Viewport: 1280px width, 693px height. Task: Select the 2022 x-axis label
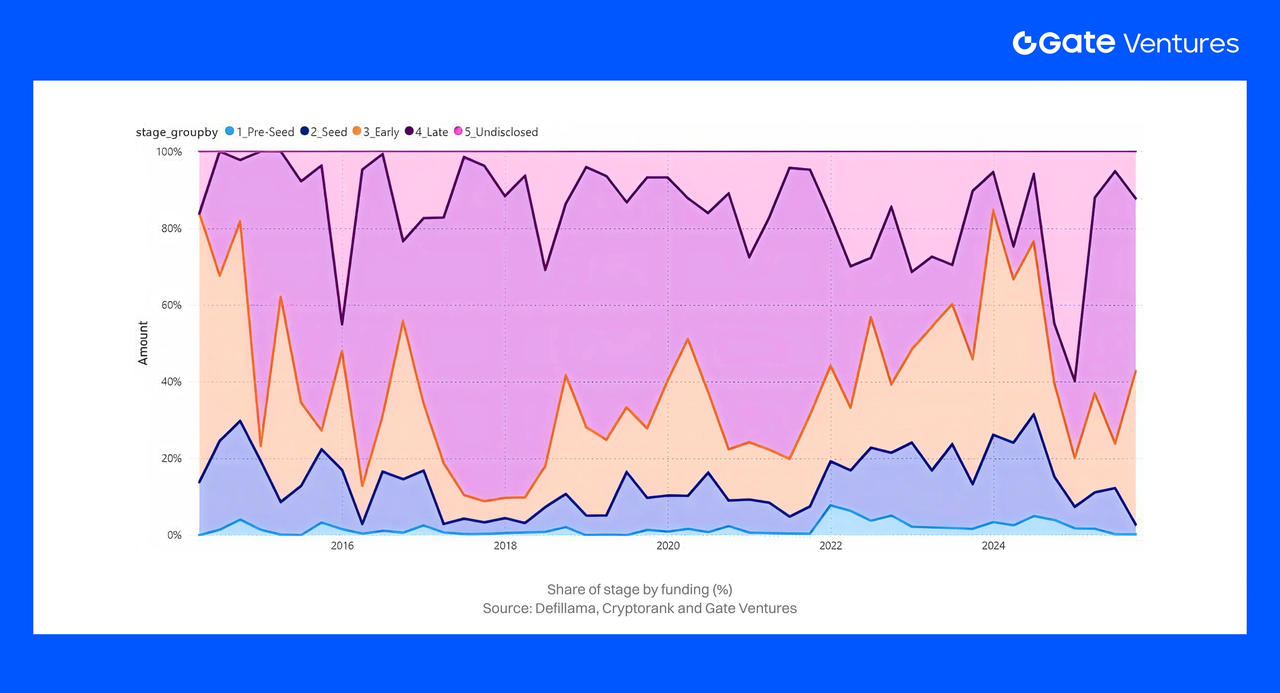830,546
